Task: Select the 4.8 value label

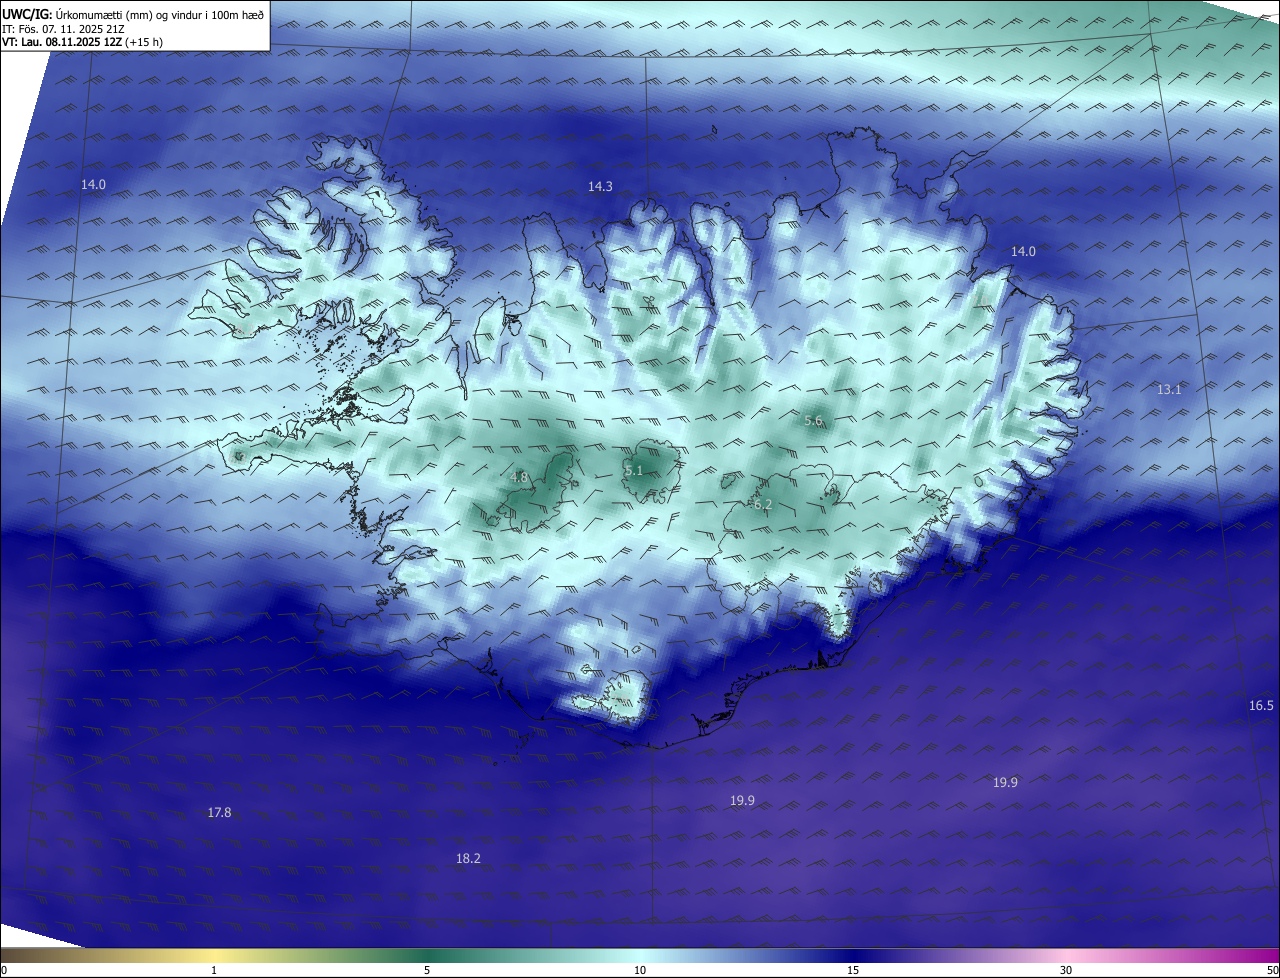Action: click(x=518, y=478)
